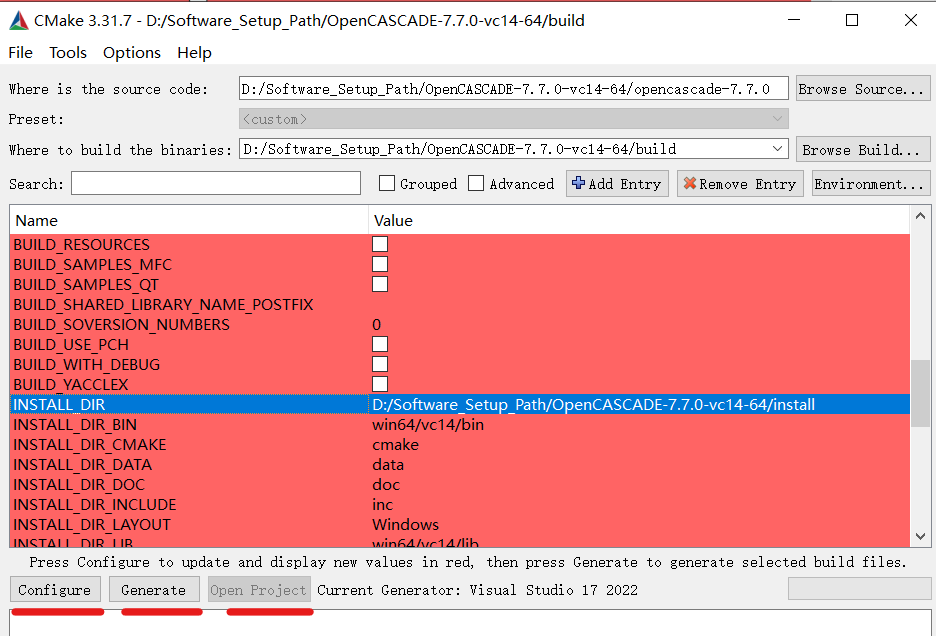936x636 pixels.
Task: Open the Tools menu
Action: coord(68,53)
